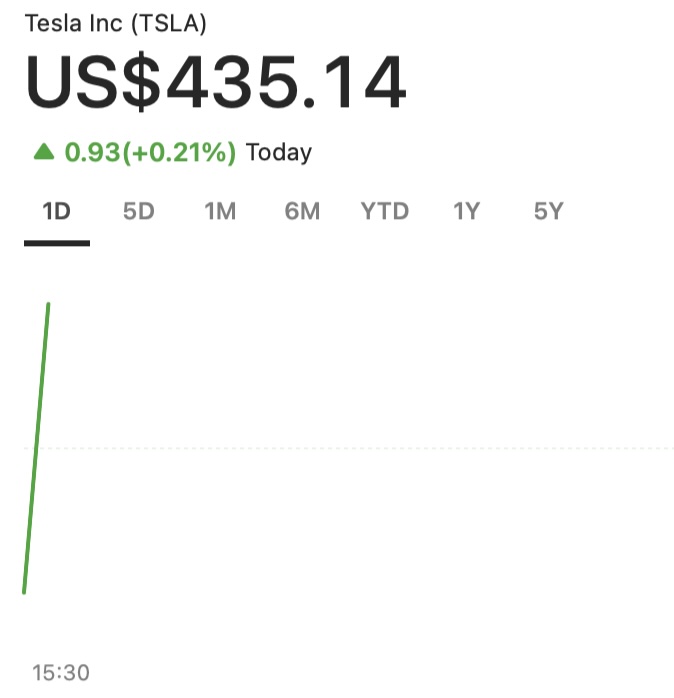Click the black underline beneath 1D tab

click(x=57, y=242)
